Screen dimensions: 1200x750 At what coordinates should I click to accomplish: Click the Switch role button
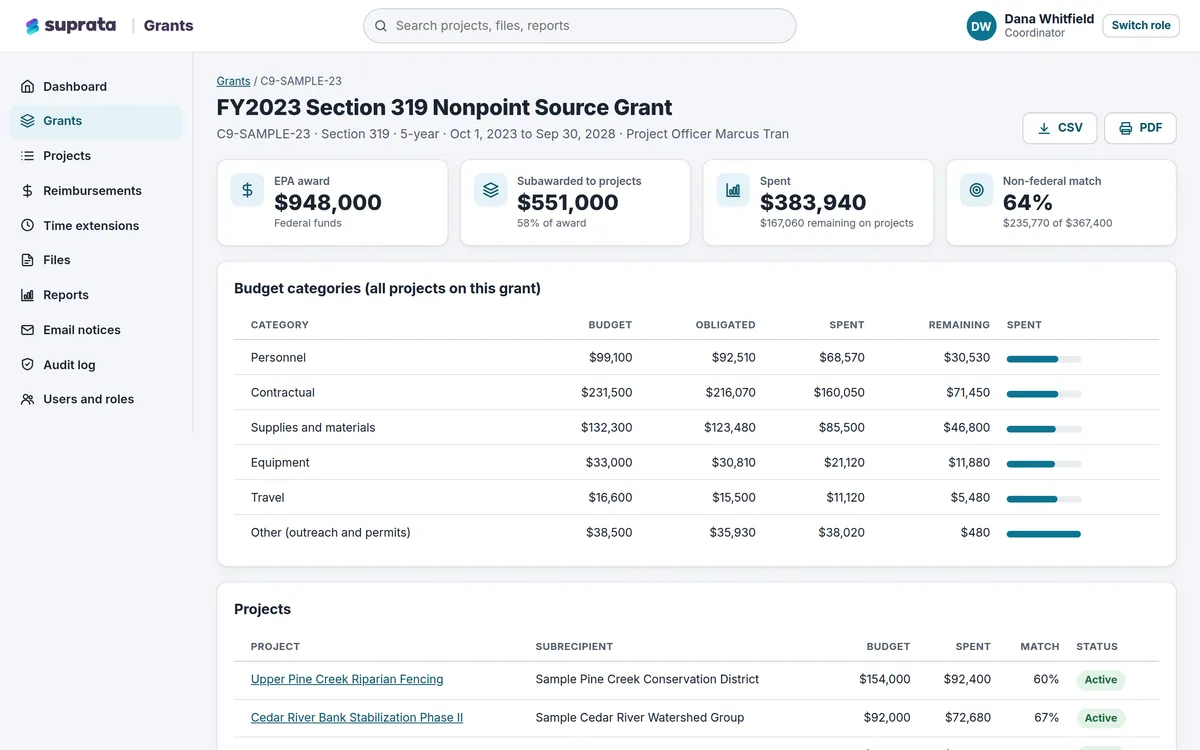coord(1141,26)
